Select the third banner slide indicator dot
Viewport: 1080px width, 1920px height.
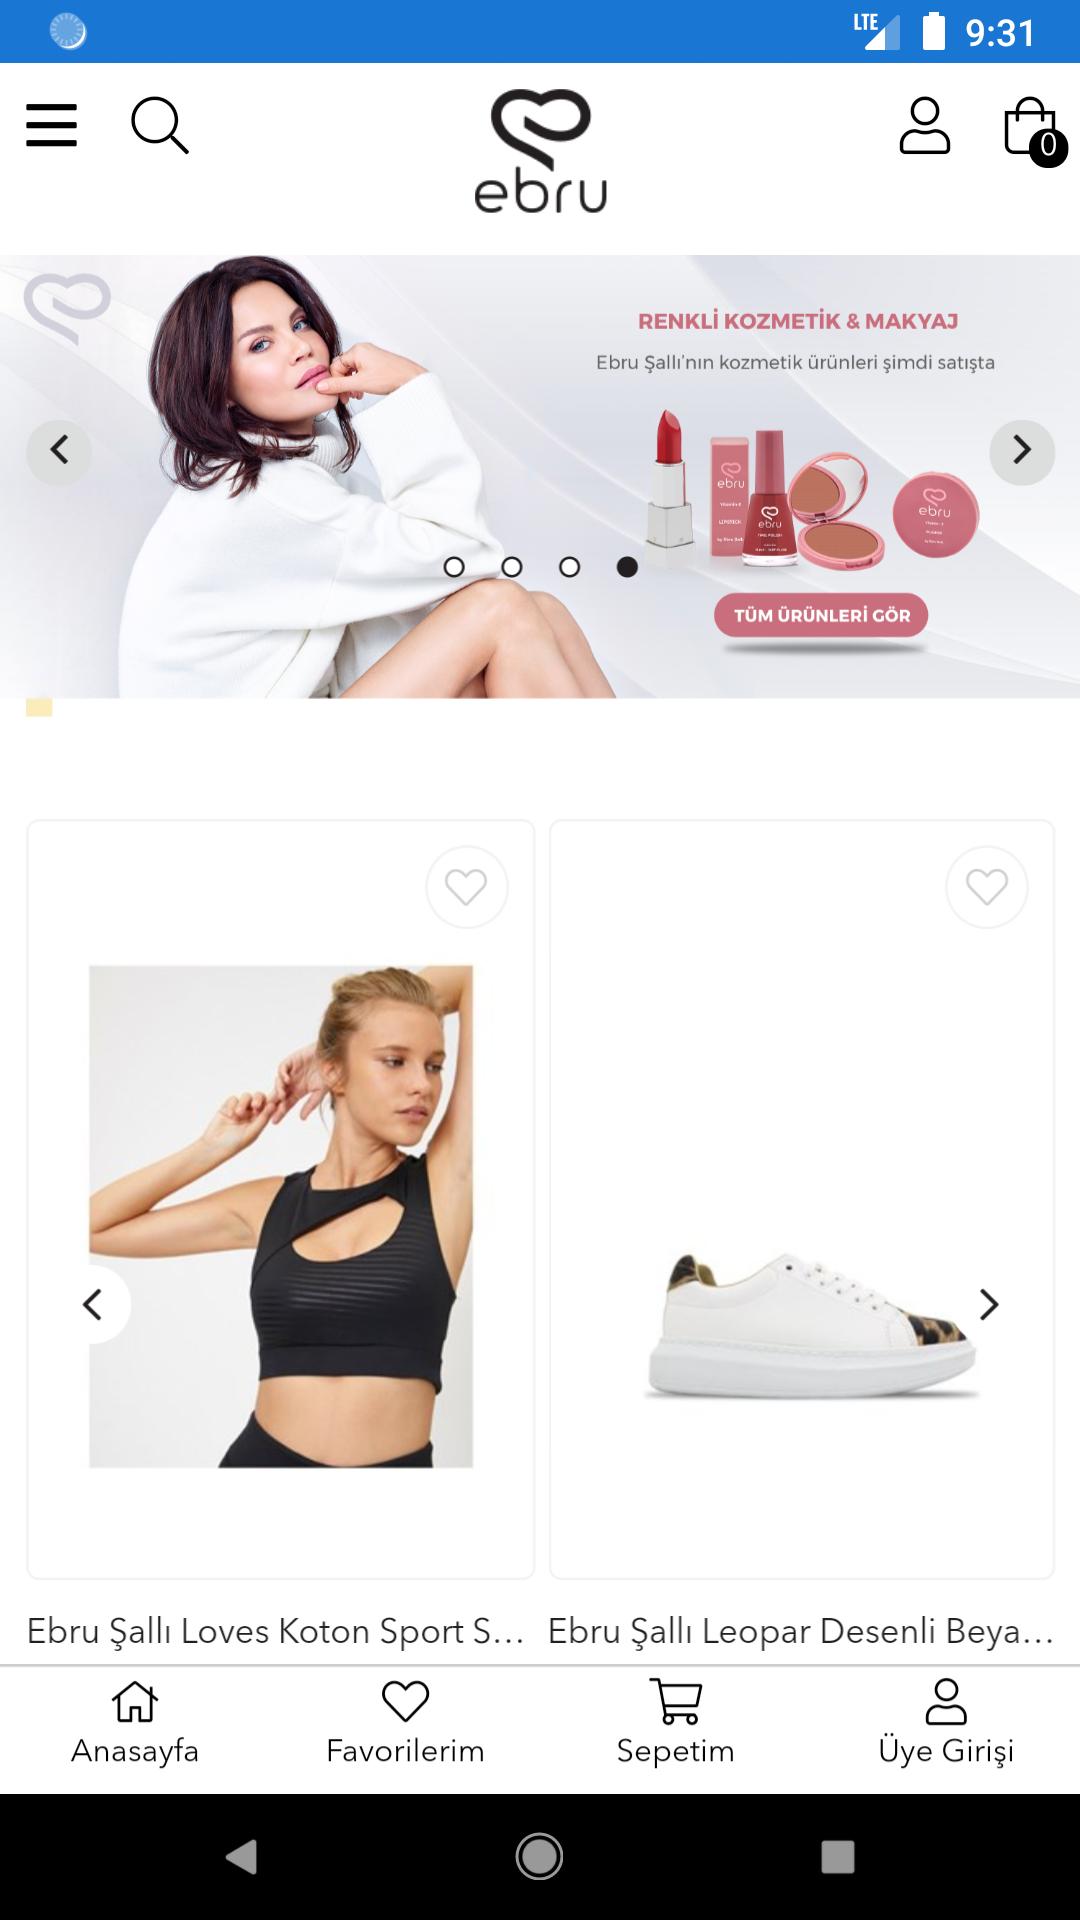(570, 567)
